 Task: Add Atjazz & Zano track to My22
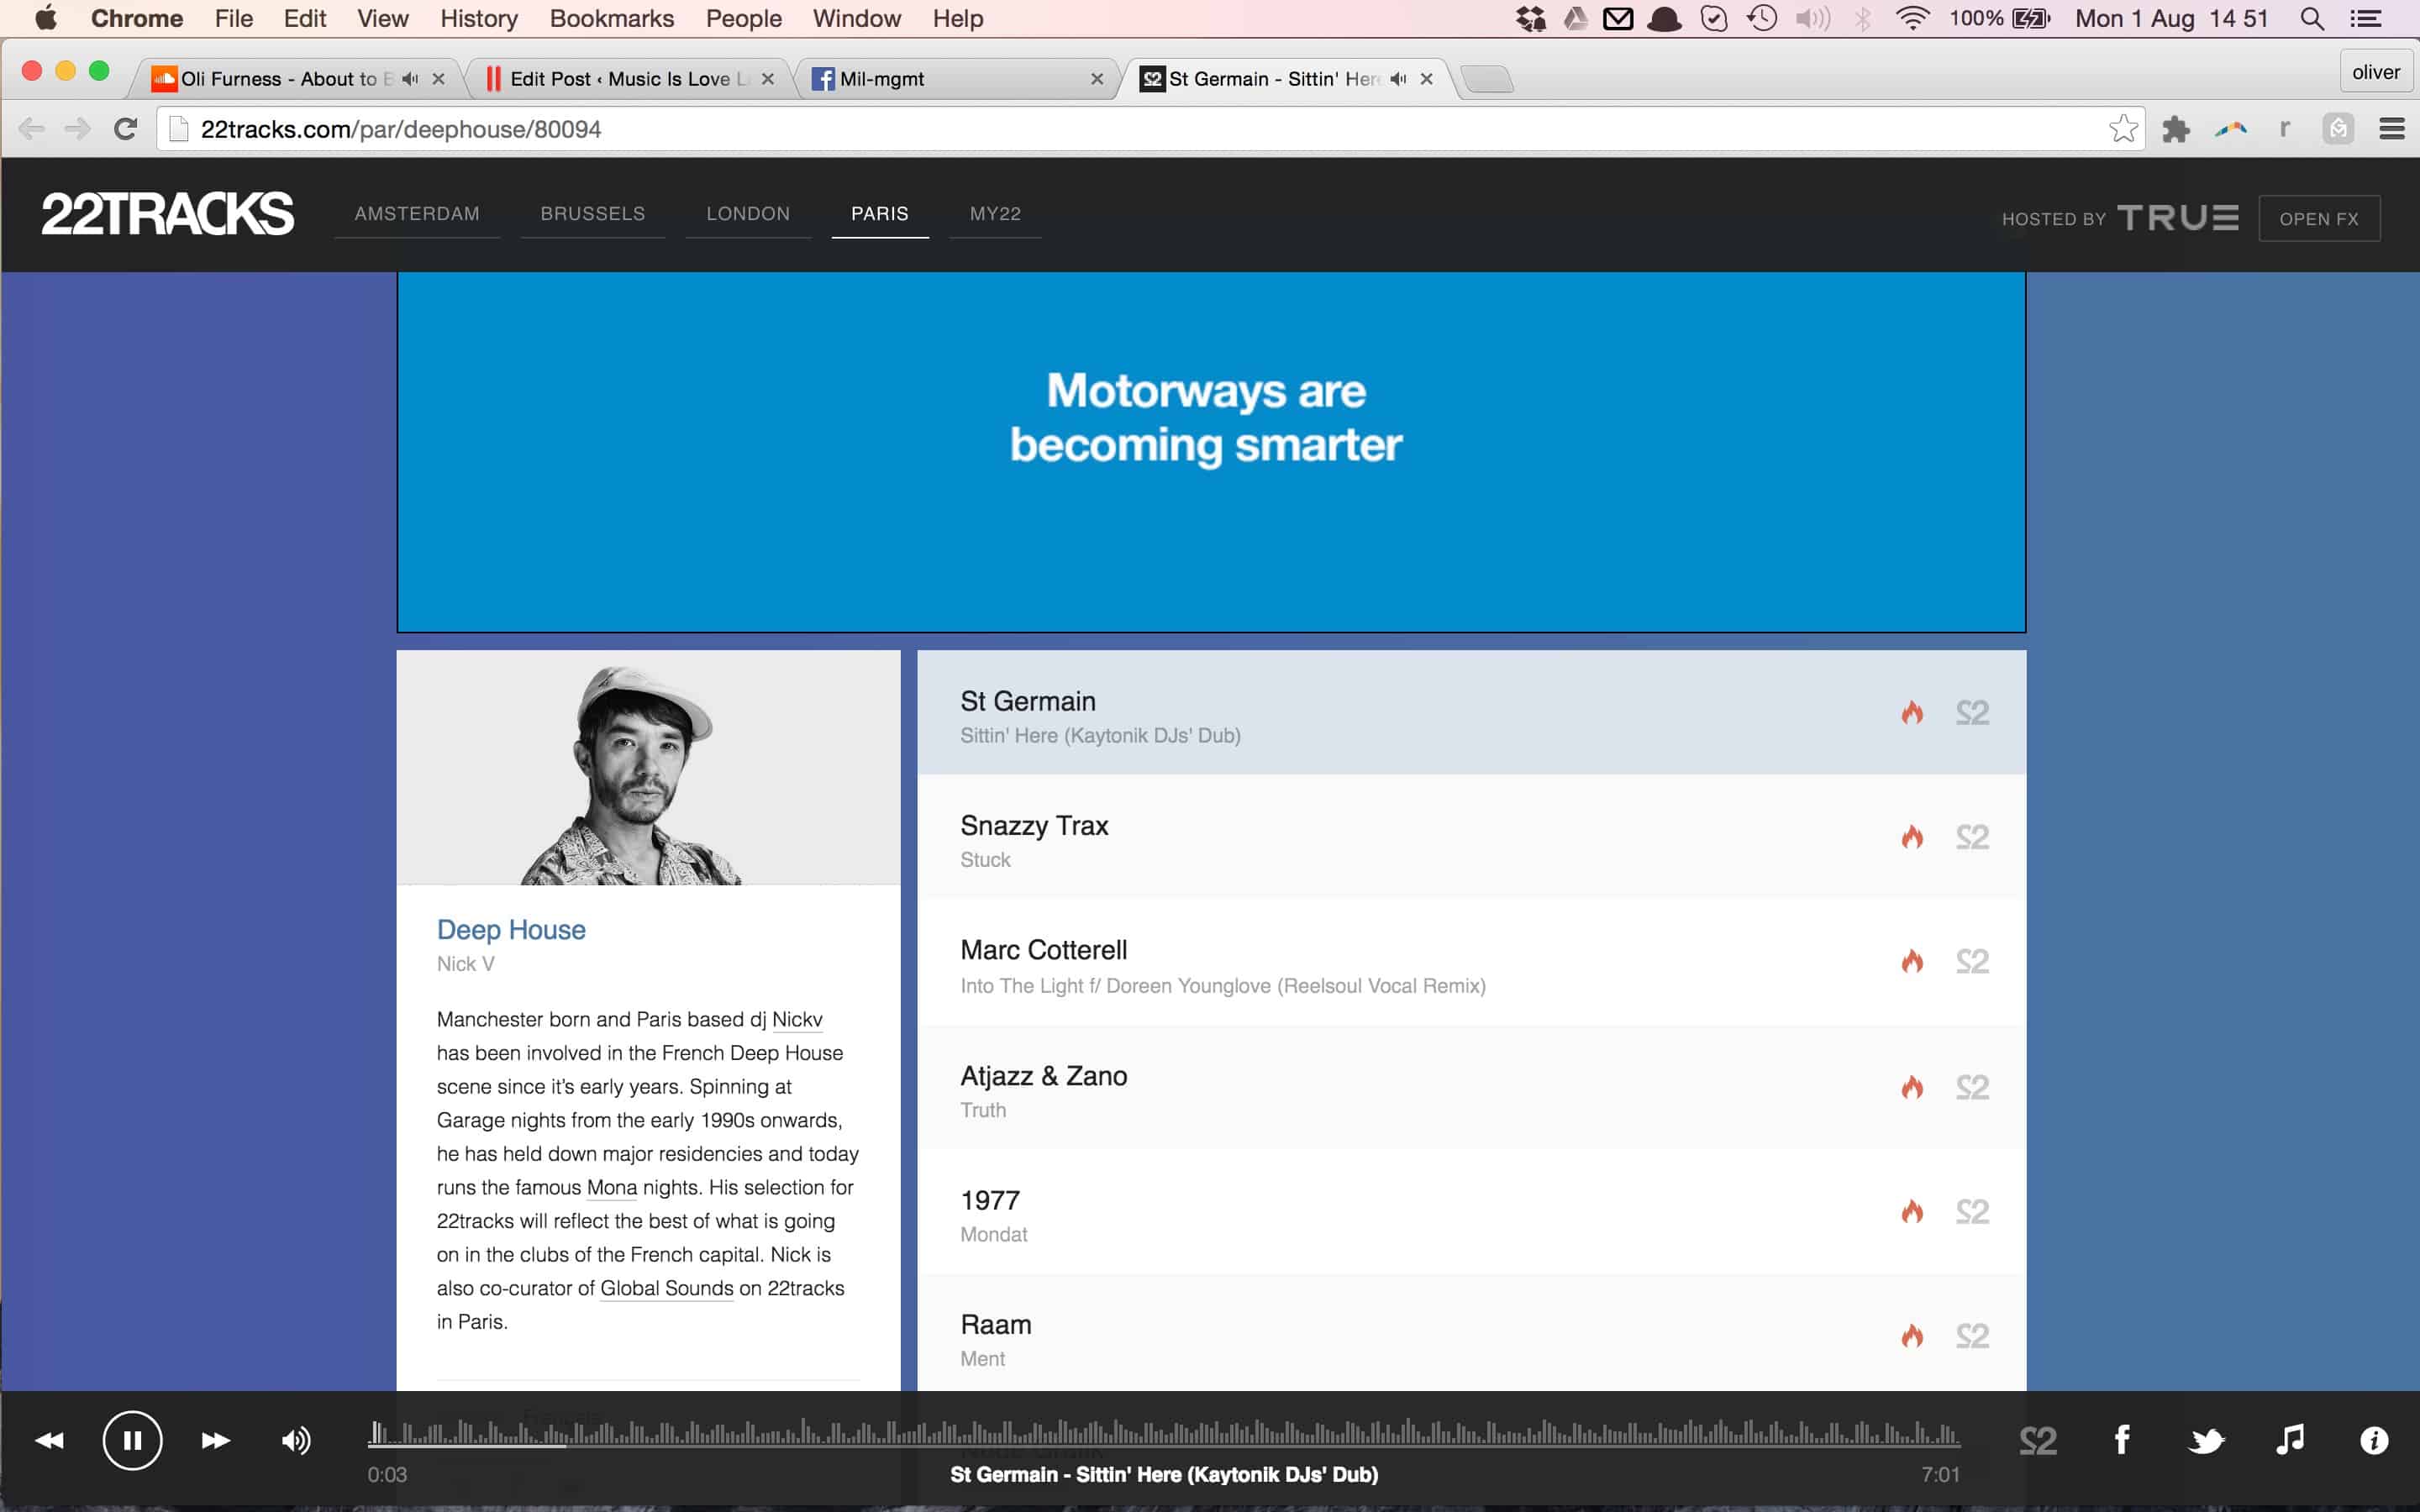coord(1972,1087)
